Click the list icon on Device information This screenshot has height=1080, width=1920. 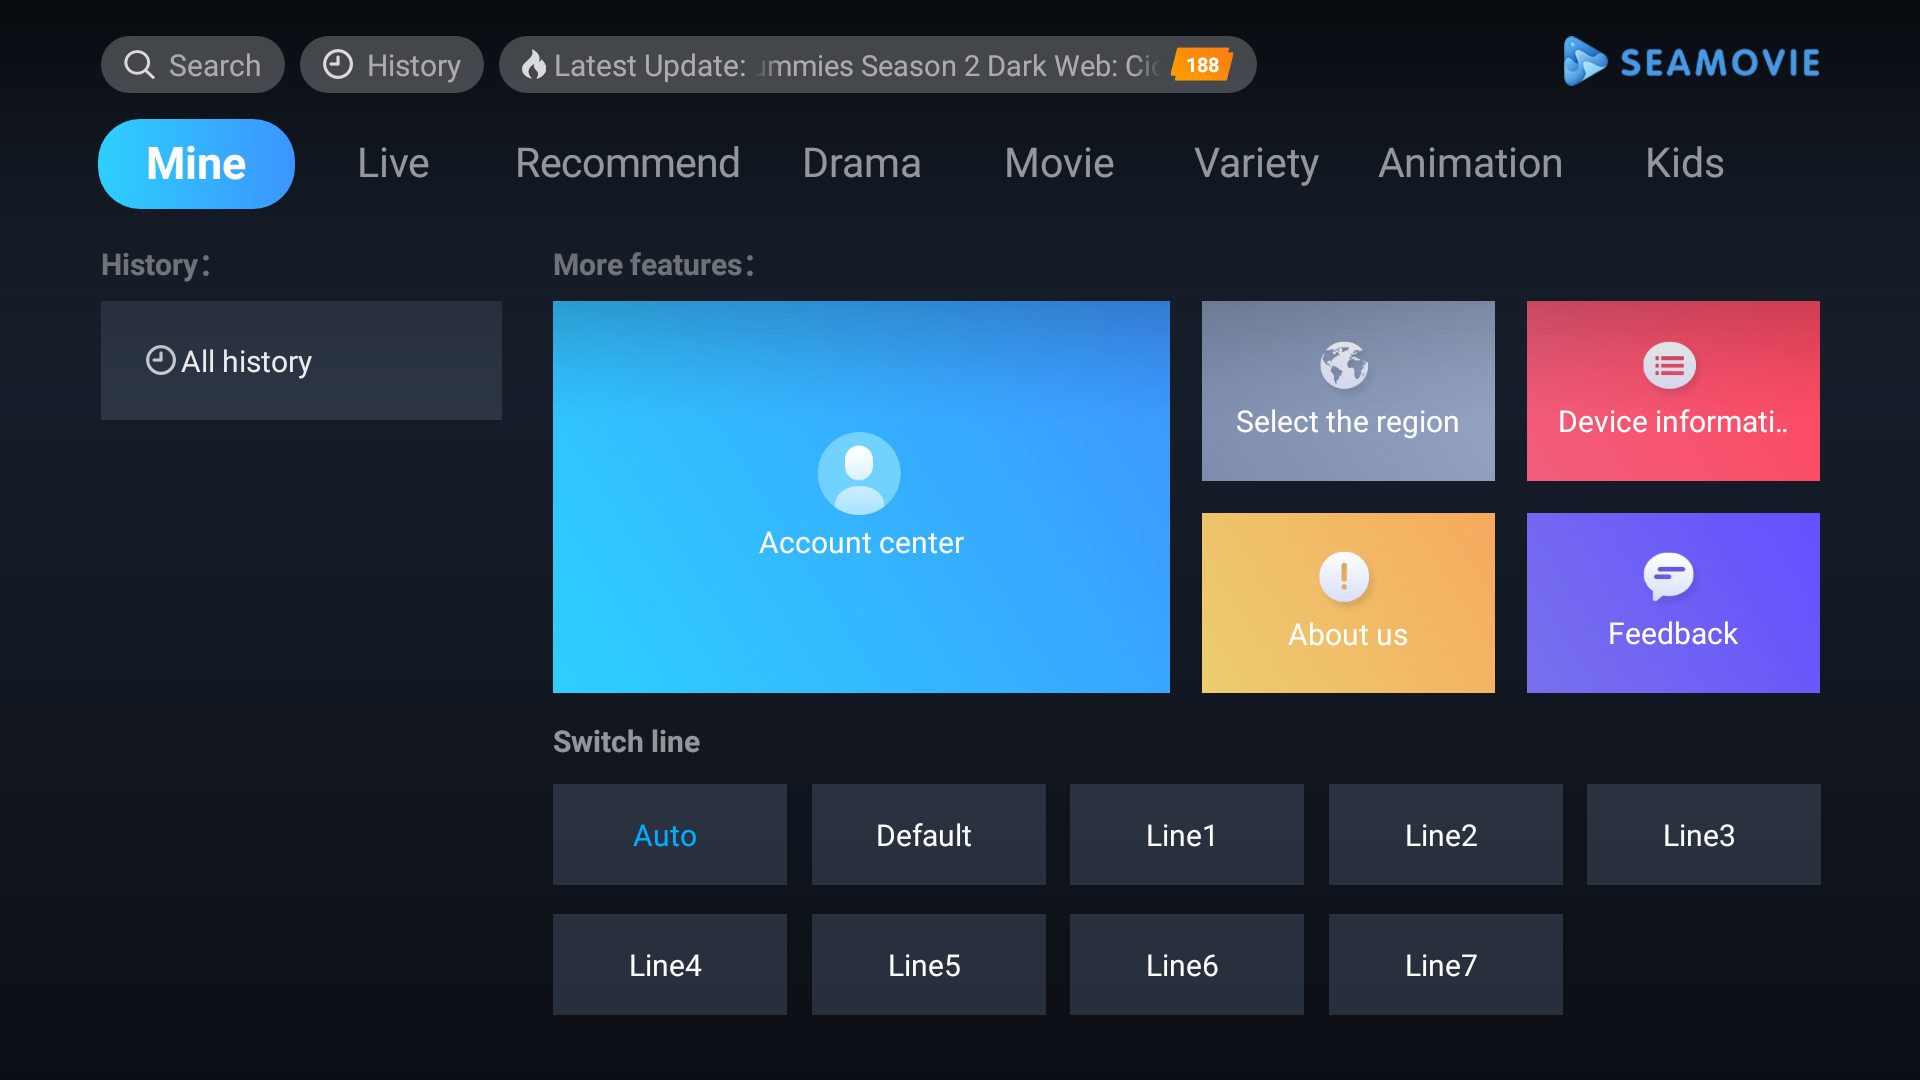coord(1670,366)
